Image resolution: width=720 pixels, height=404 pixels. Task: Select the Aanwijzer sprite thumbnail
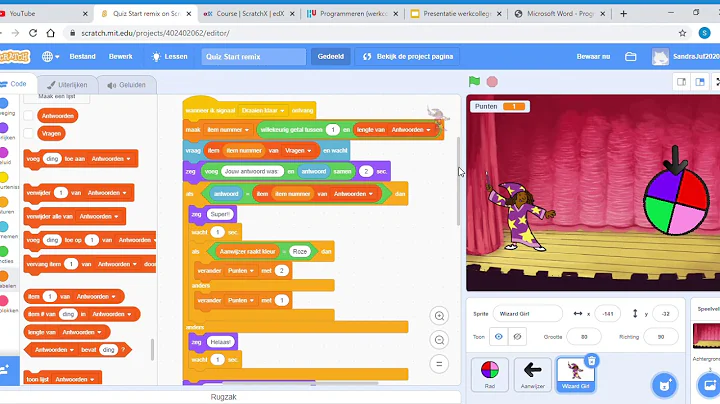coord(533,375)
